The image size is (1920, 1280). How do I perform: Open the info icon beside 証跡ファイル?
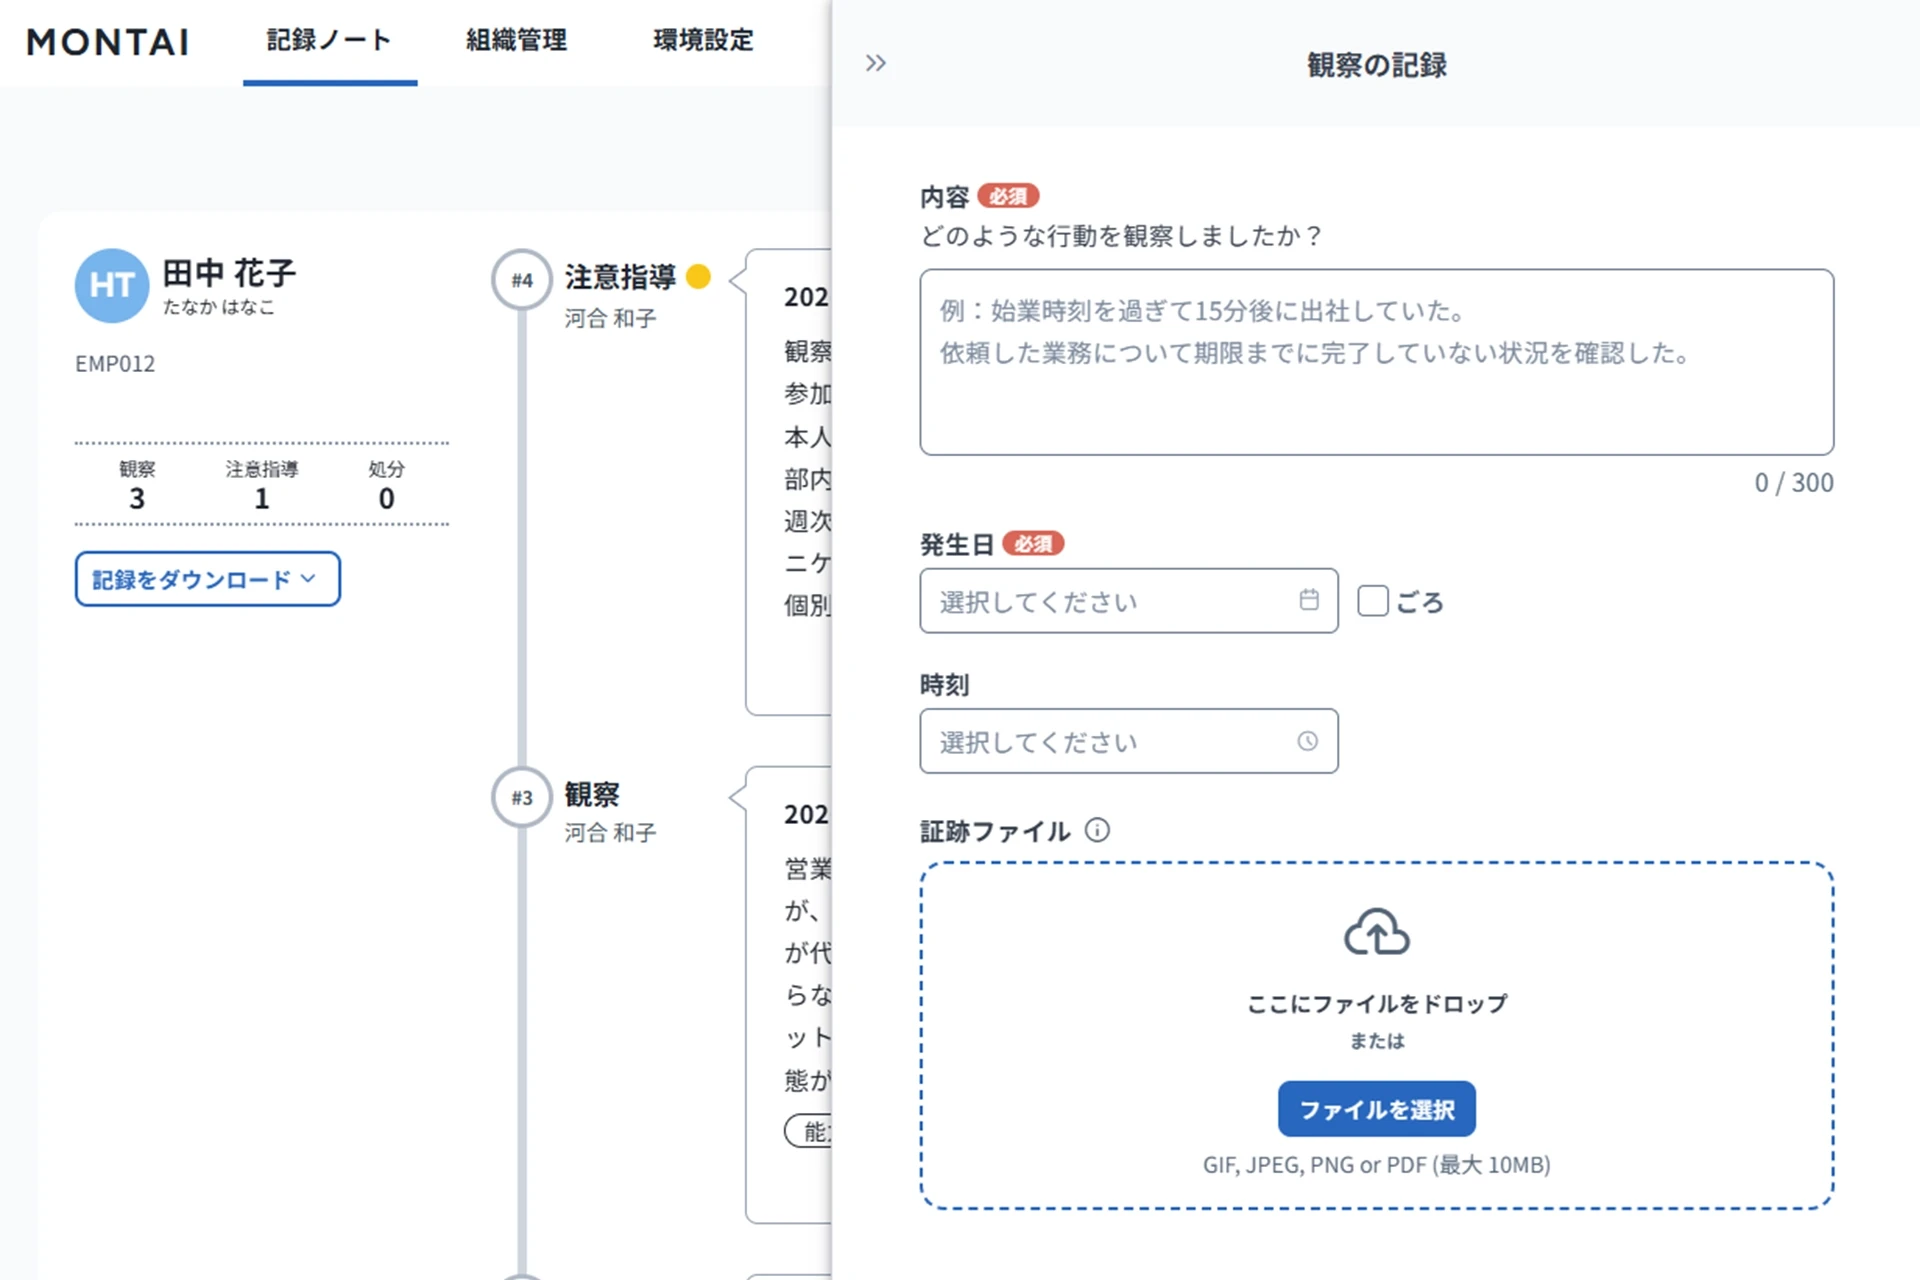coord(1098,829)
